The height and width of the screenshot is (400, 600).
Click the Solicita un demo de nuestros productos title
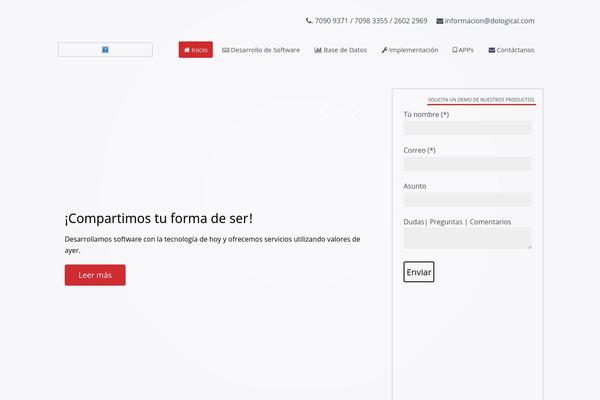(x=481, y=100)
